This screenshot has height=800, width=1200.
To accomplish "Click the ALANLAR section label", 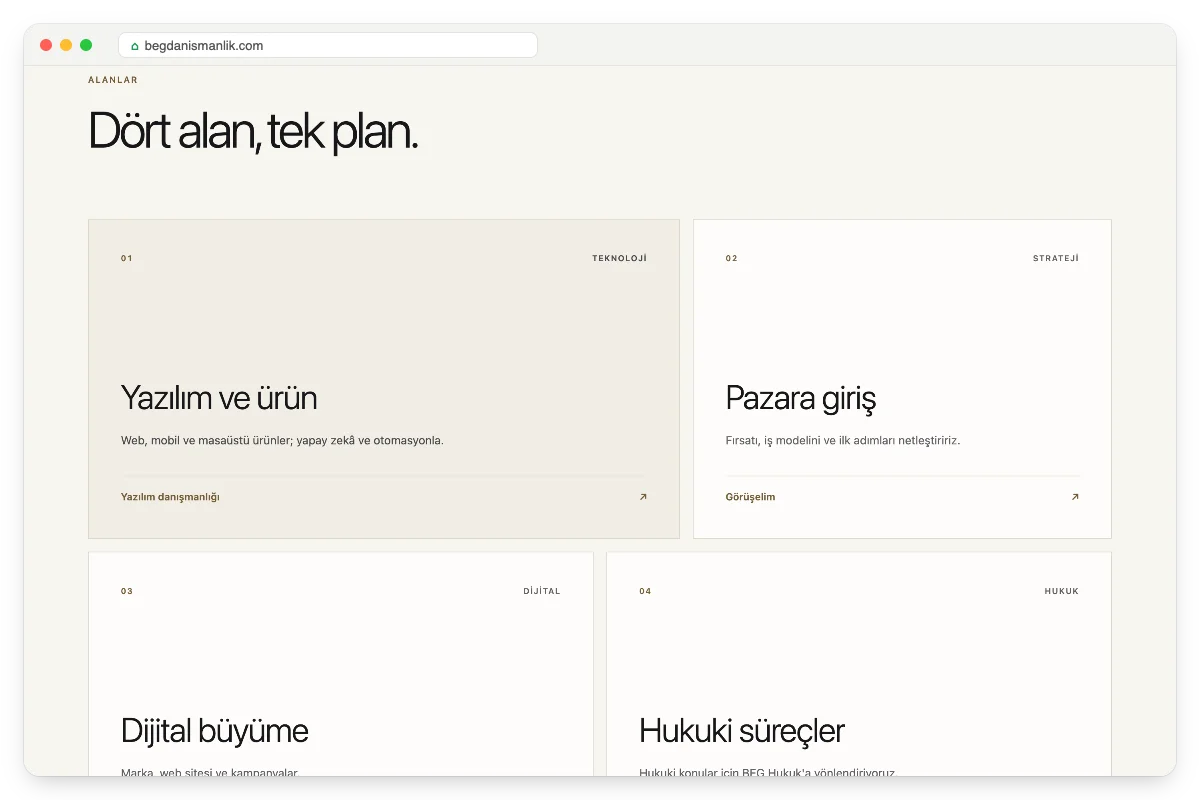I will pyautogui.click(x=113, y=80).
